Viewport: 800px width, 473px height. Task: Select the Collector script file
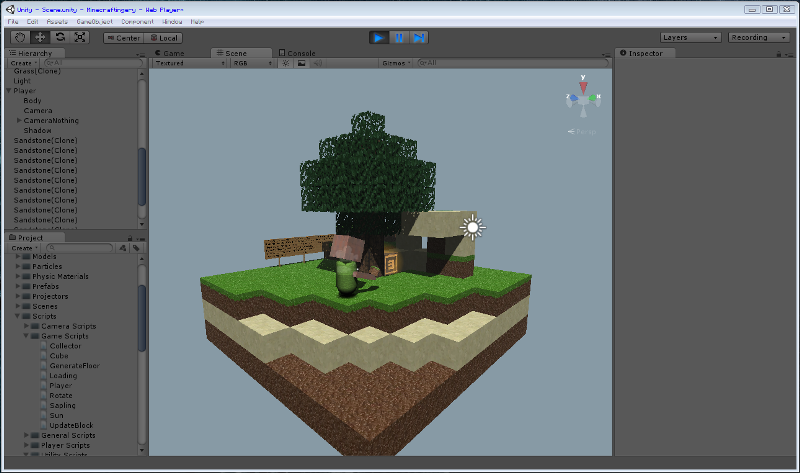pyautogui.click(x=65, y=346)
